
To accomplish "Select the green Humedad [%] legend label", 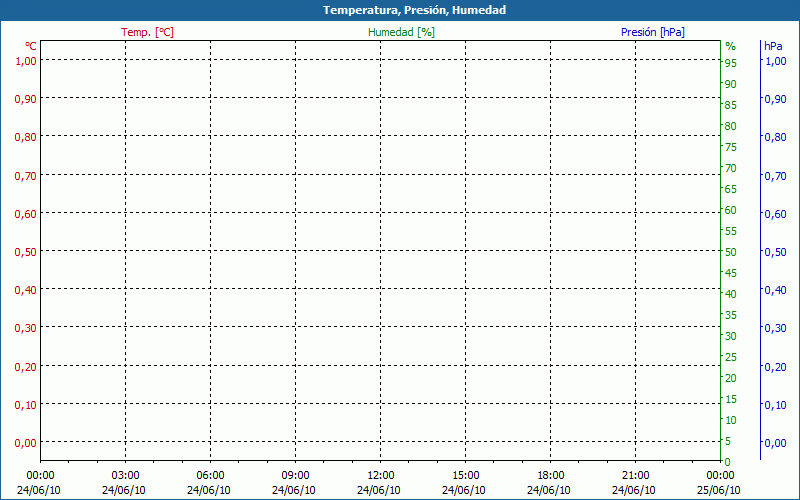I will pyautogui.click(x=401, y=32).
